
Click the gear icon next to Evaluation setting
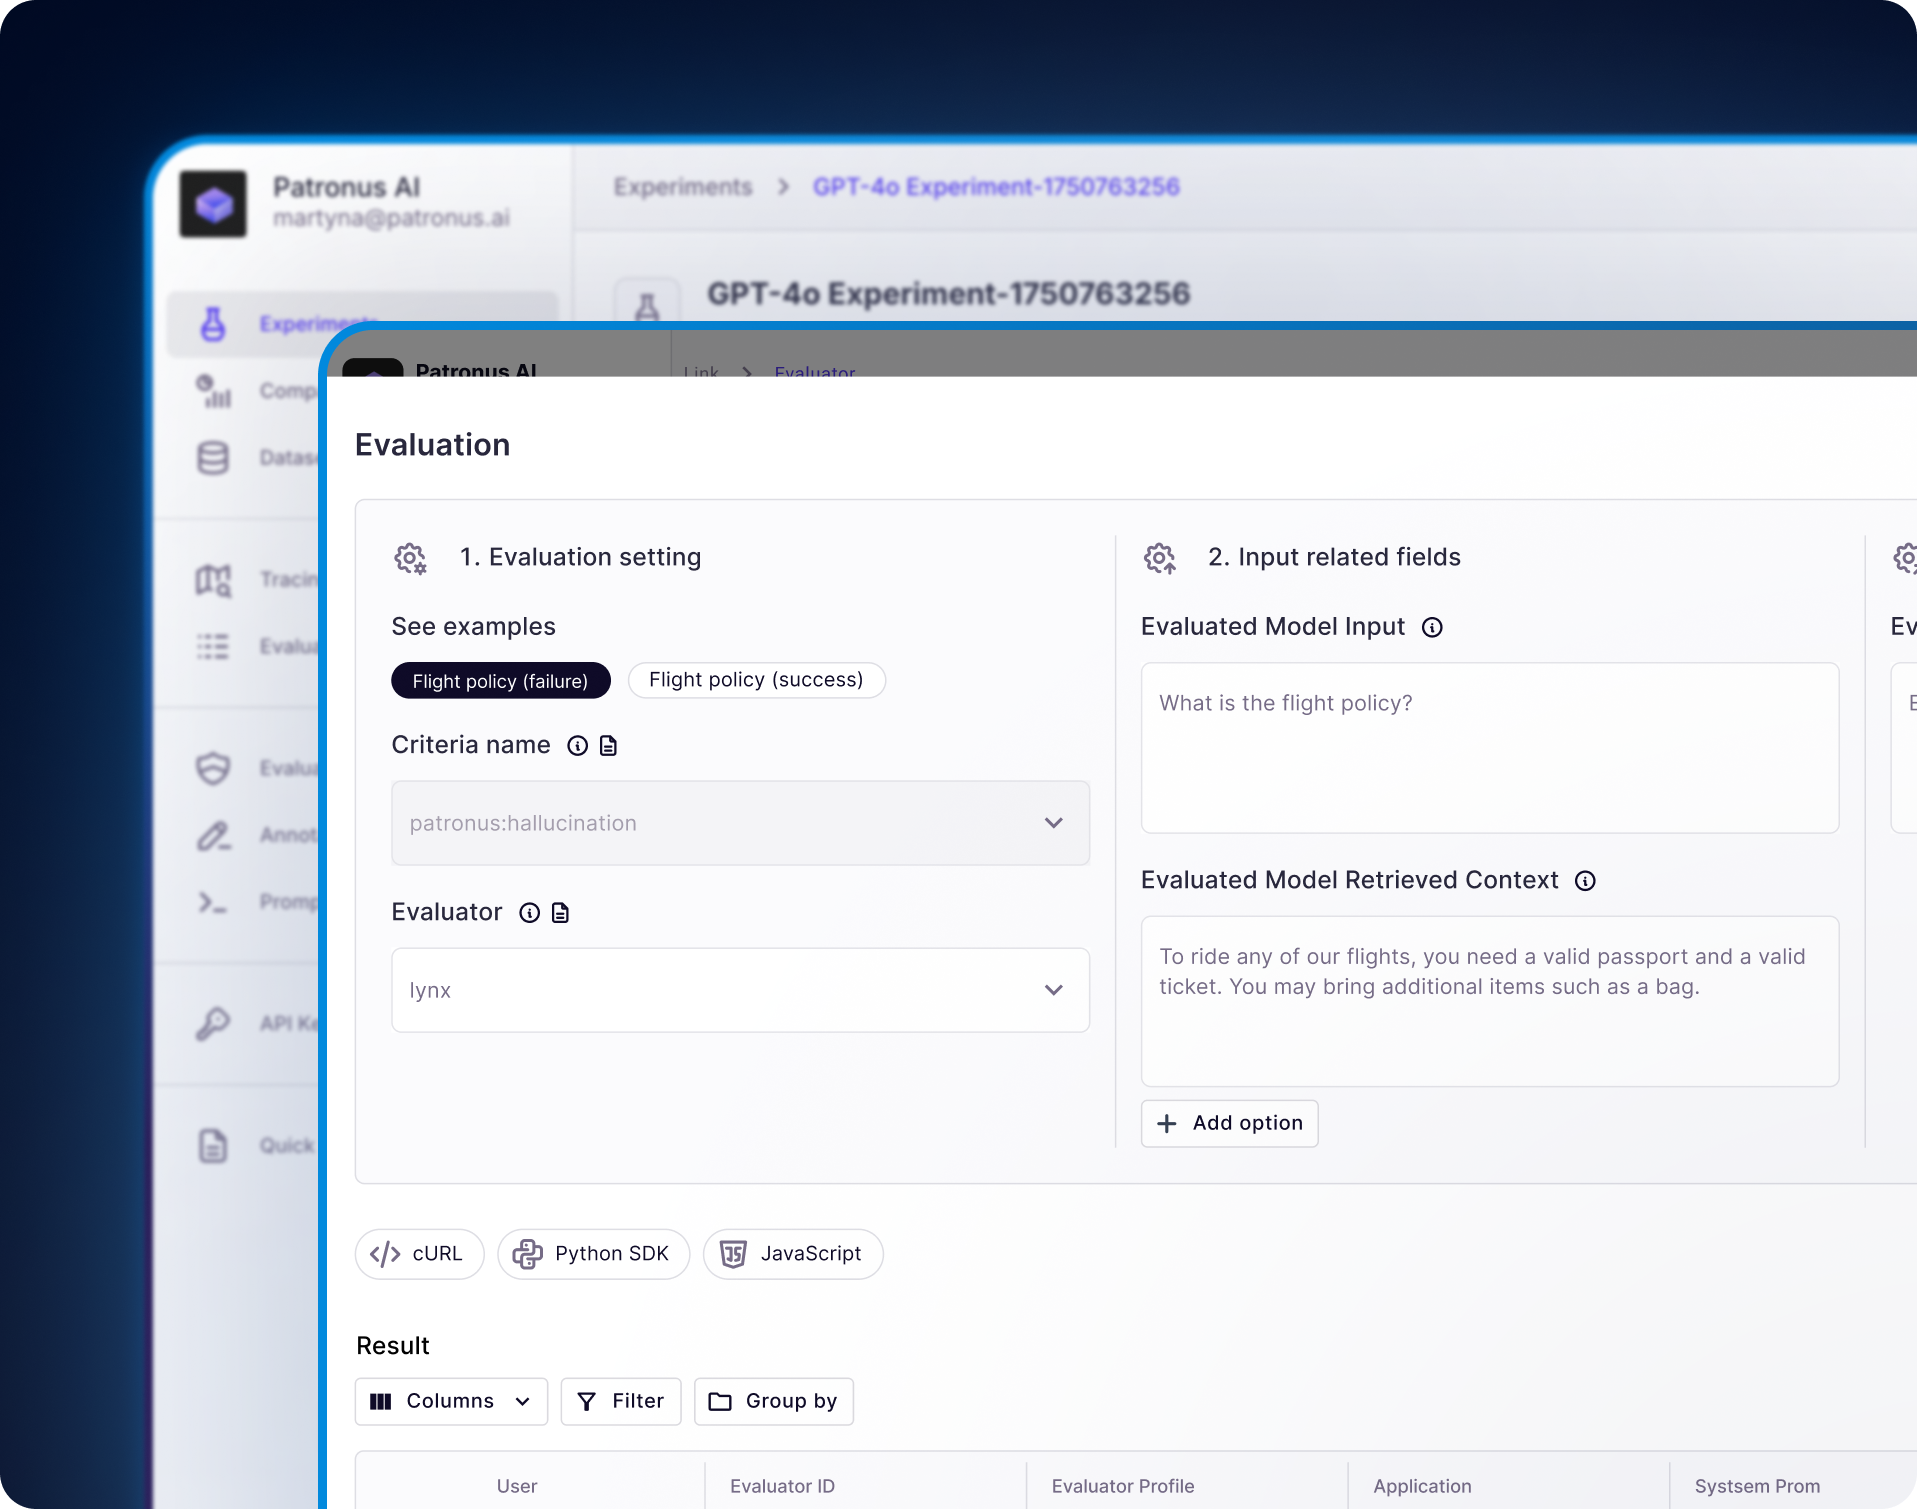tap(410, 558)
